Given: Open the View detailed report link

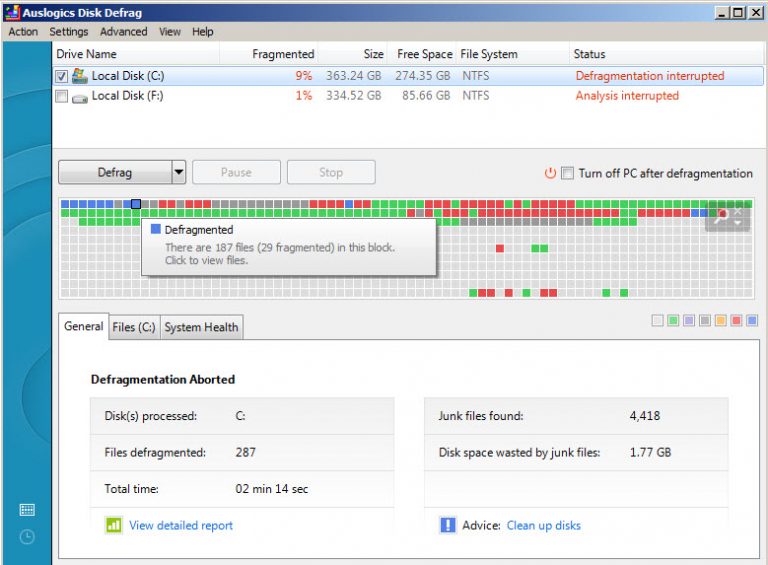Looking at the screenshot, I should coord(181,525).
